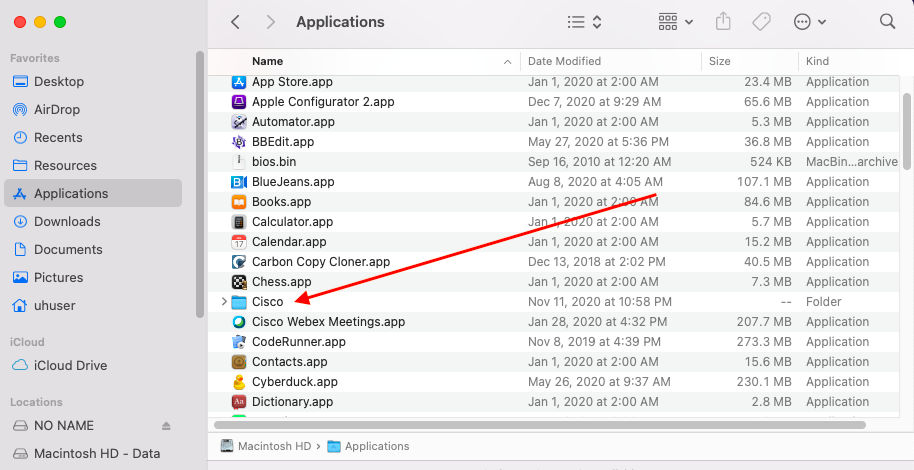Click the Search magnifier icon in toolbar
Screen dimensions: 914x470
887,22
